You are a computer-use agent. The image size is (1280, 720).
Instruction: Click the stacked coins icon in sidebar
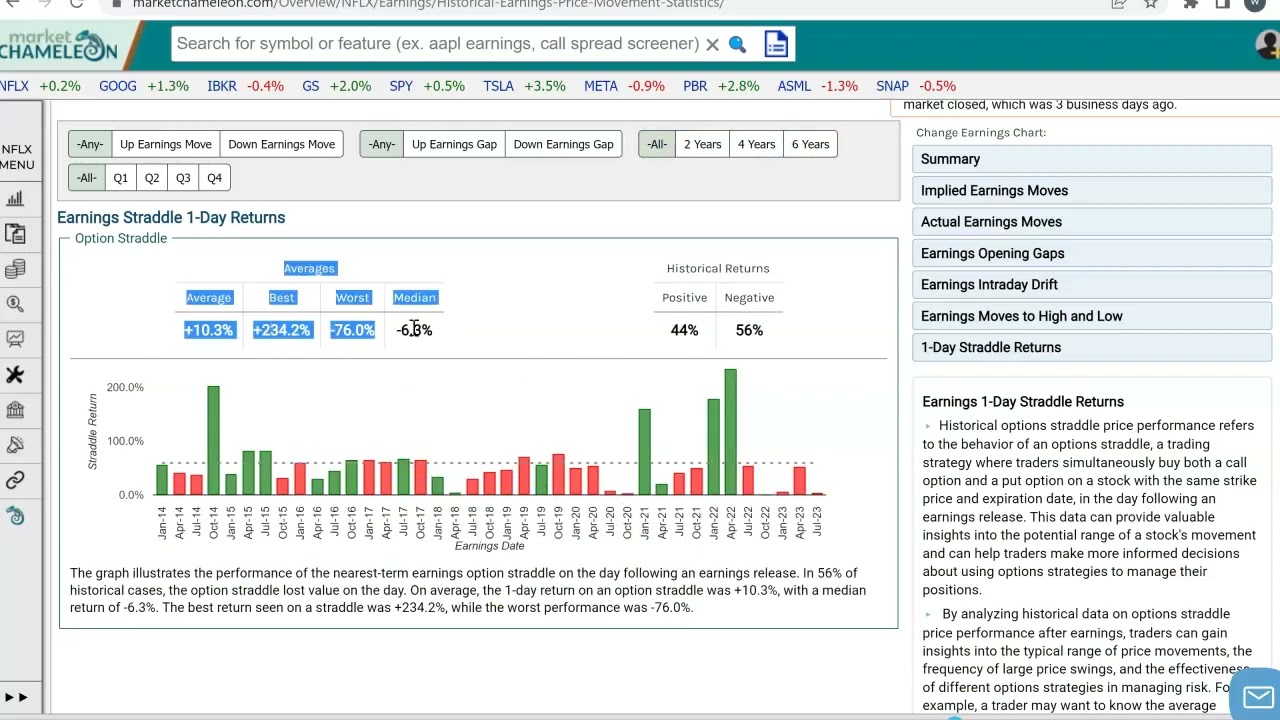[15, 269]
